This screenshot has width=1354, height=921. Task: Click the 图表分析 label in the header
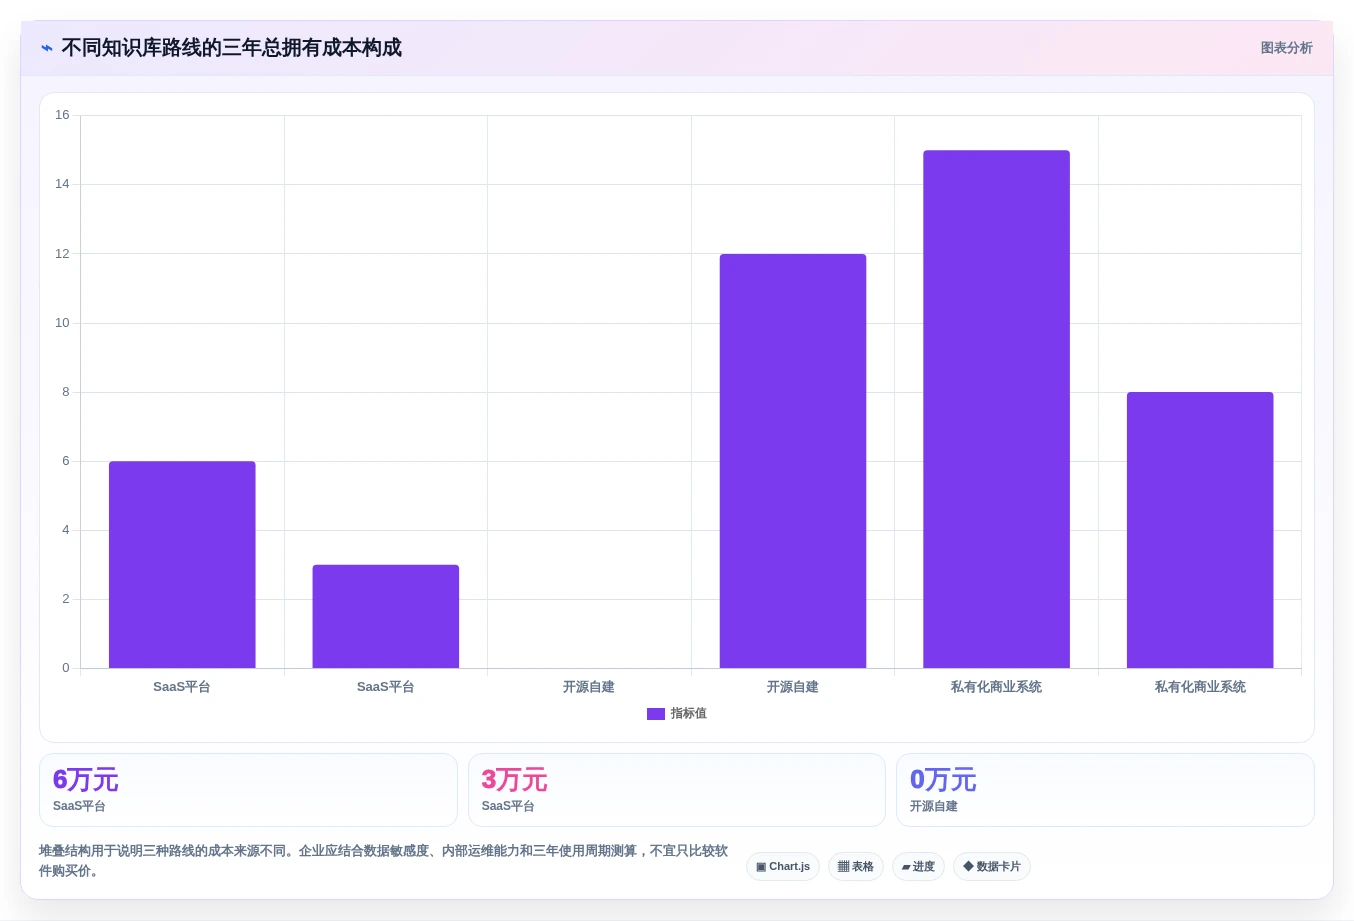click(x=1286, y=48)
